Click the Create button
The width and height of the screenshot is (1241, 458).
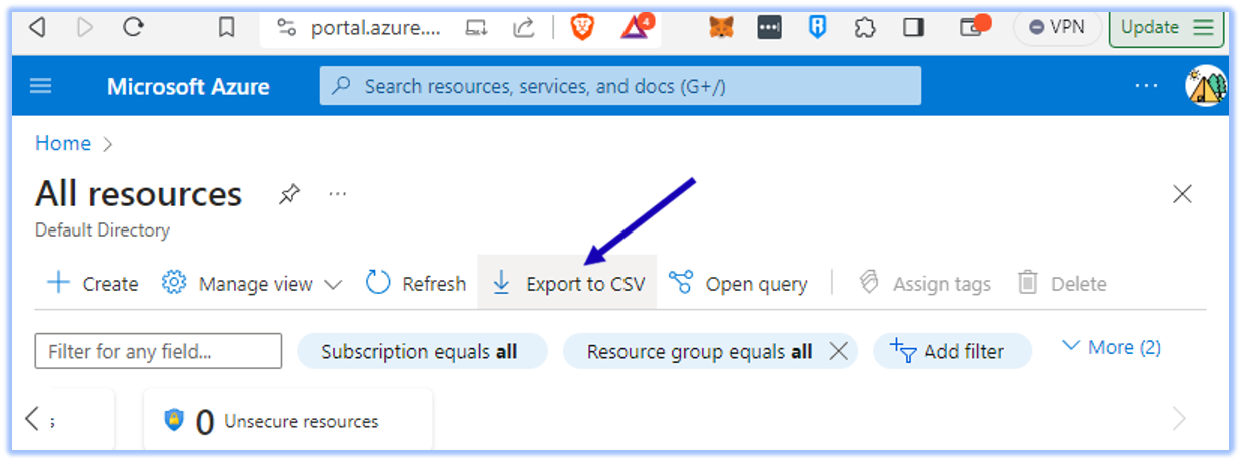tap(93, 284)
